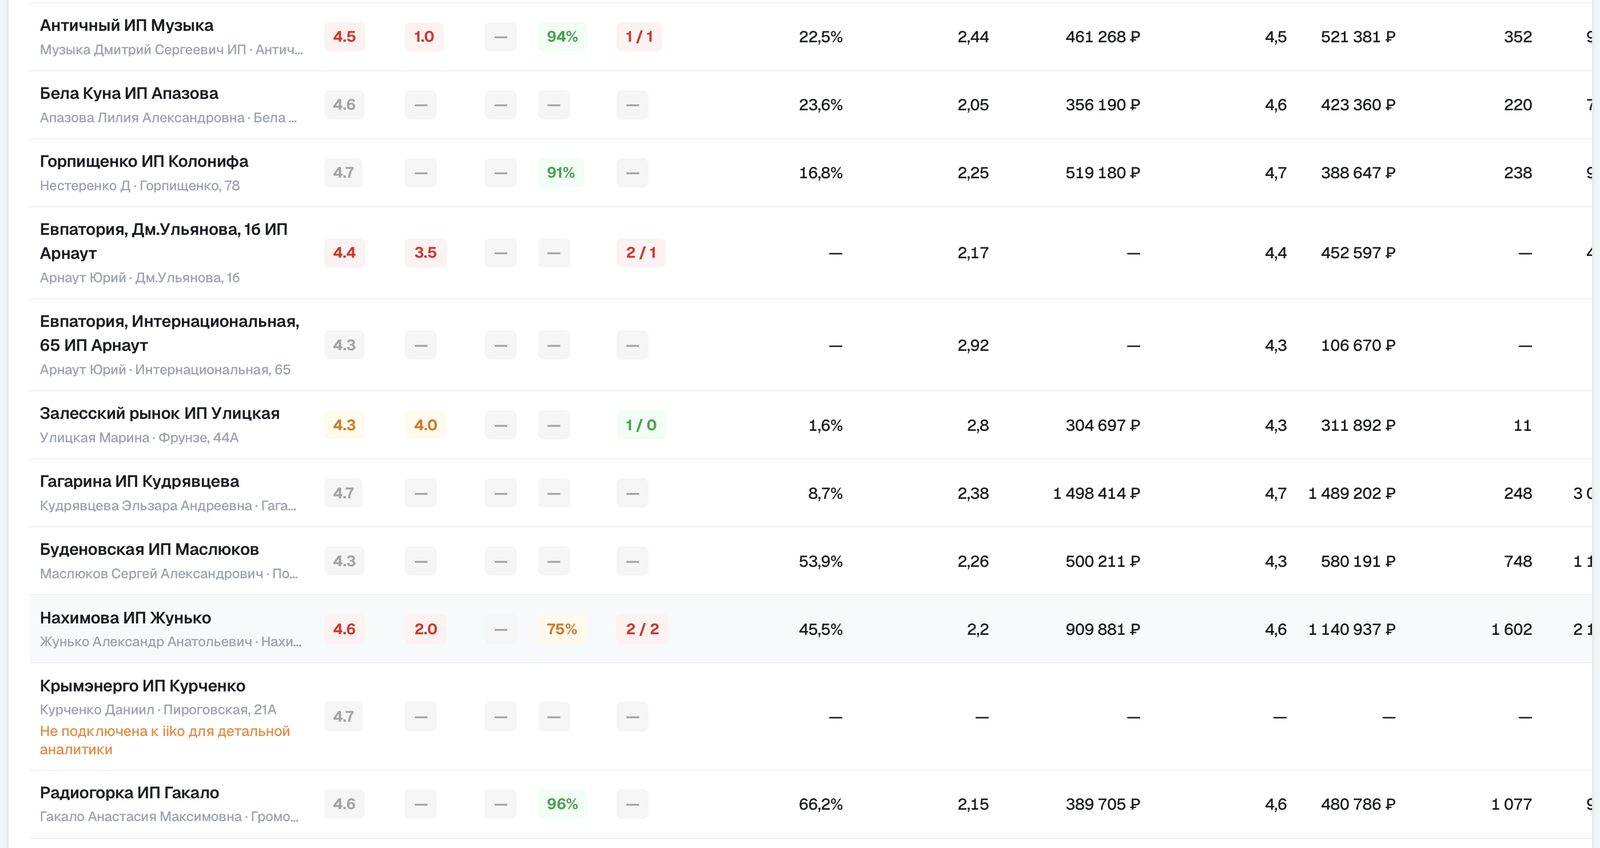Image resolution: width=1600 pixels, height=848 pixels.
Task: Select the green 1 / 0 badge
Action: [641, 425]
